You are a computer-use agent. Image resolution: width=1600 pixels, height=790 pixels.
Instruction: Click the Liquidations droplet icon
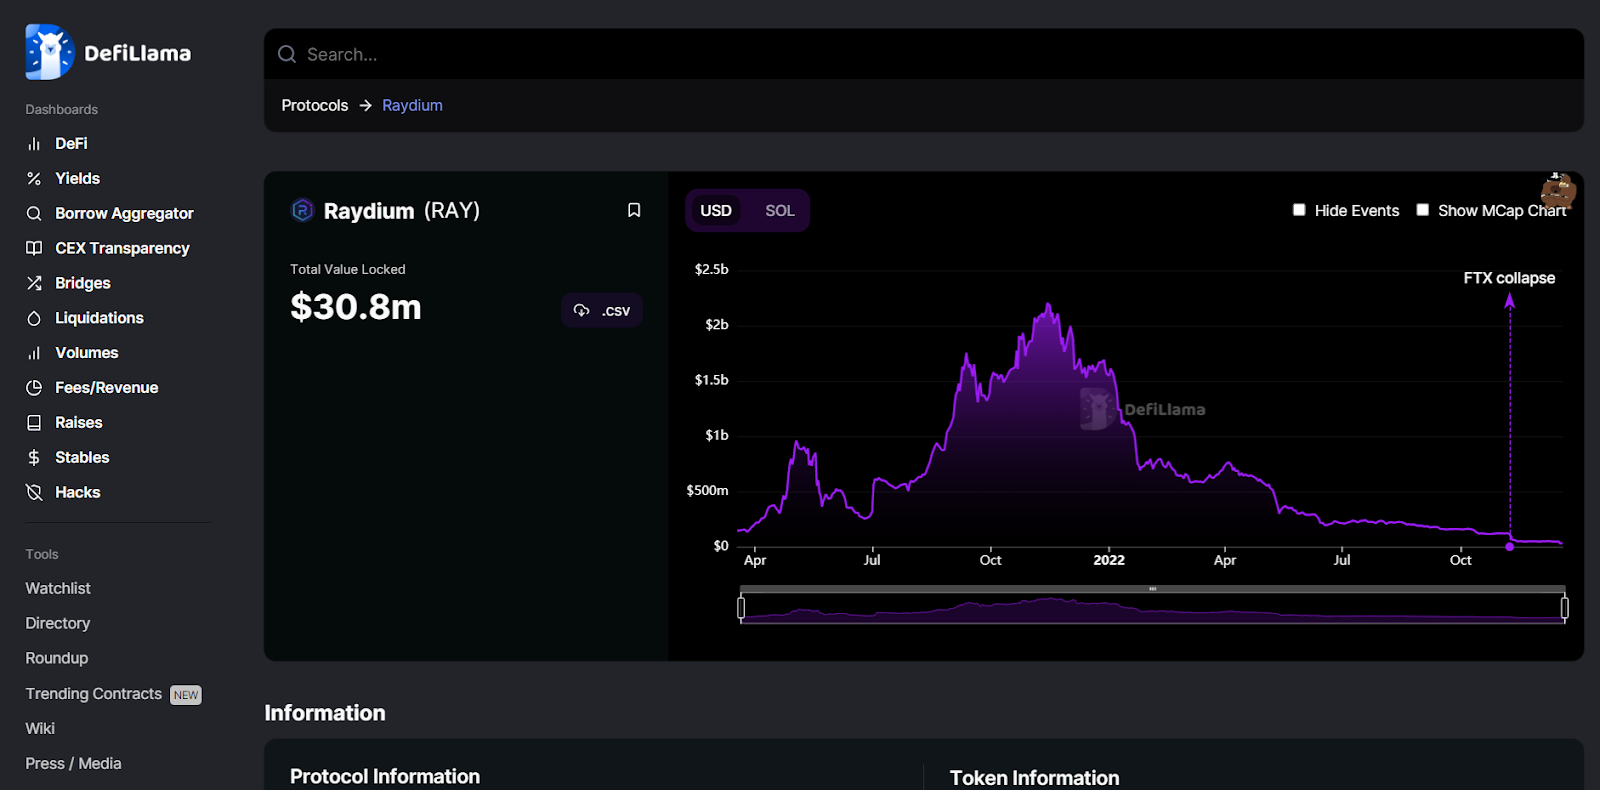coord(34,318)
